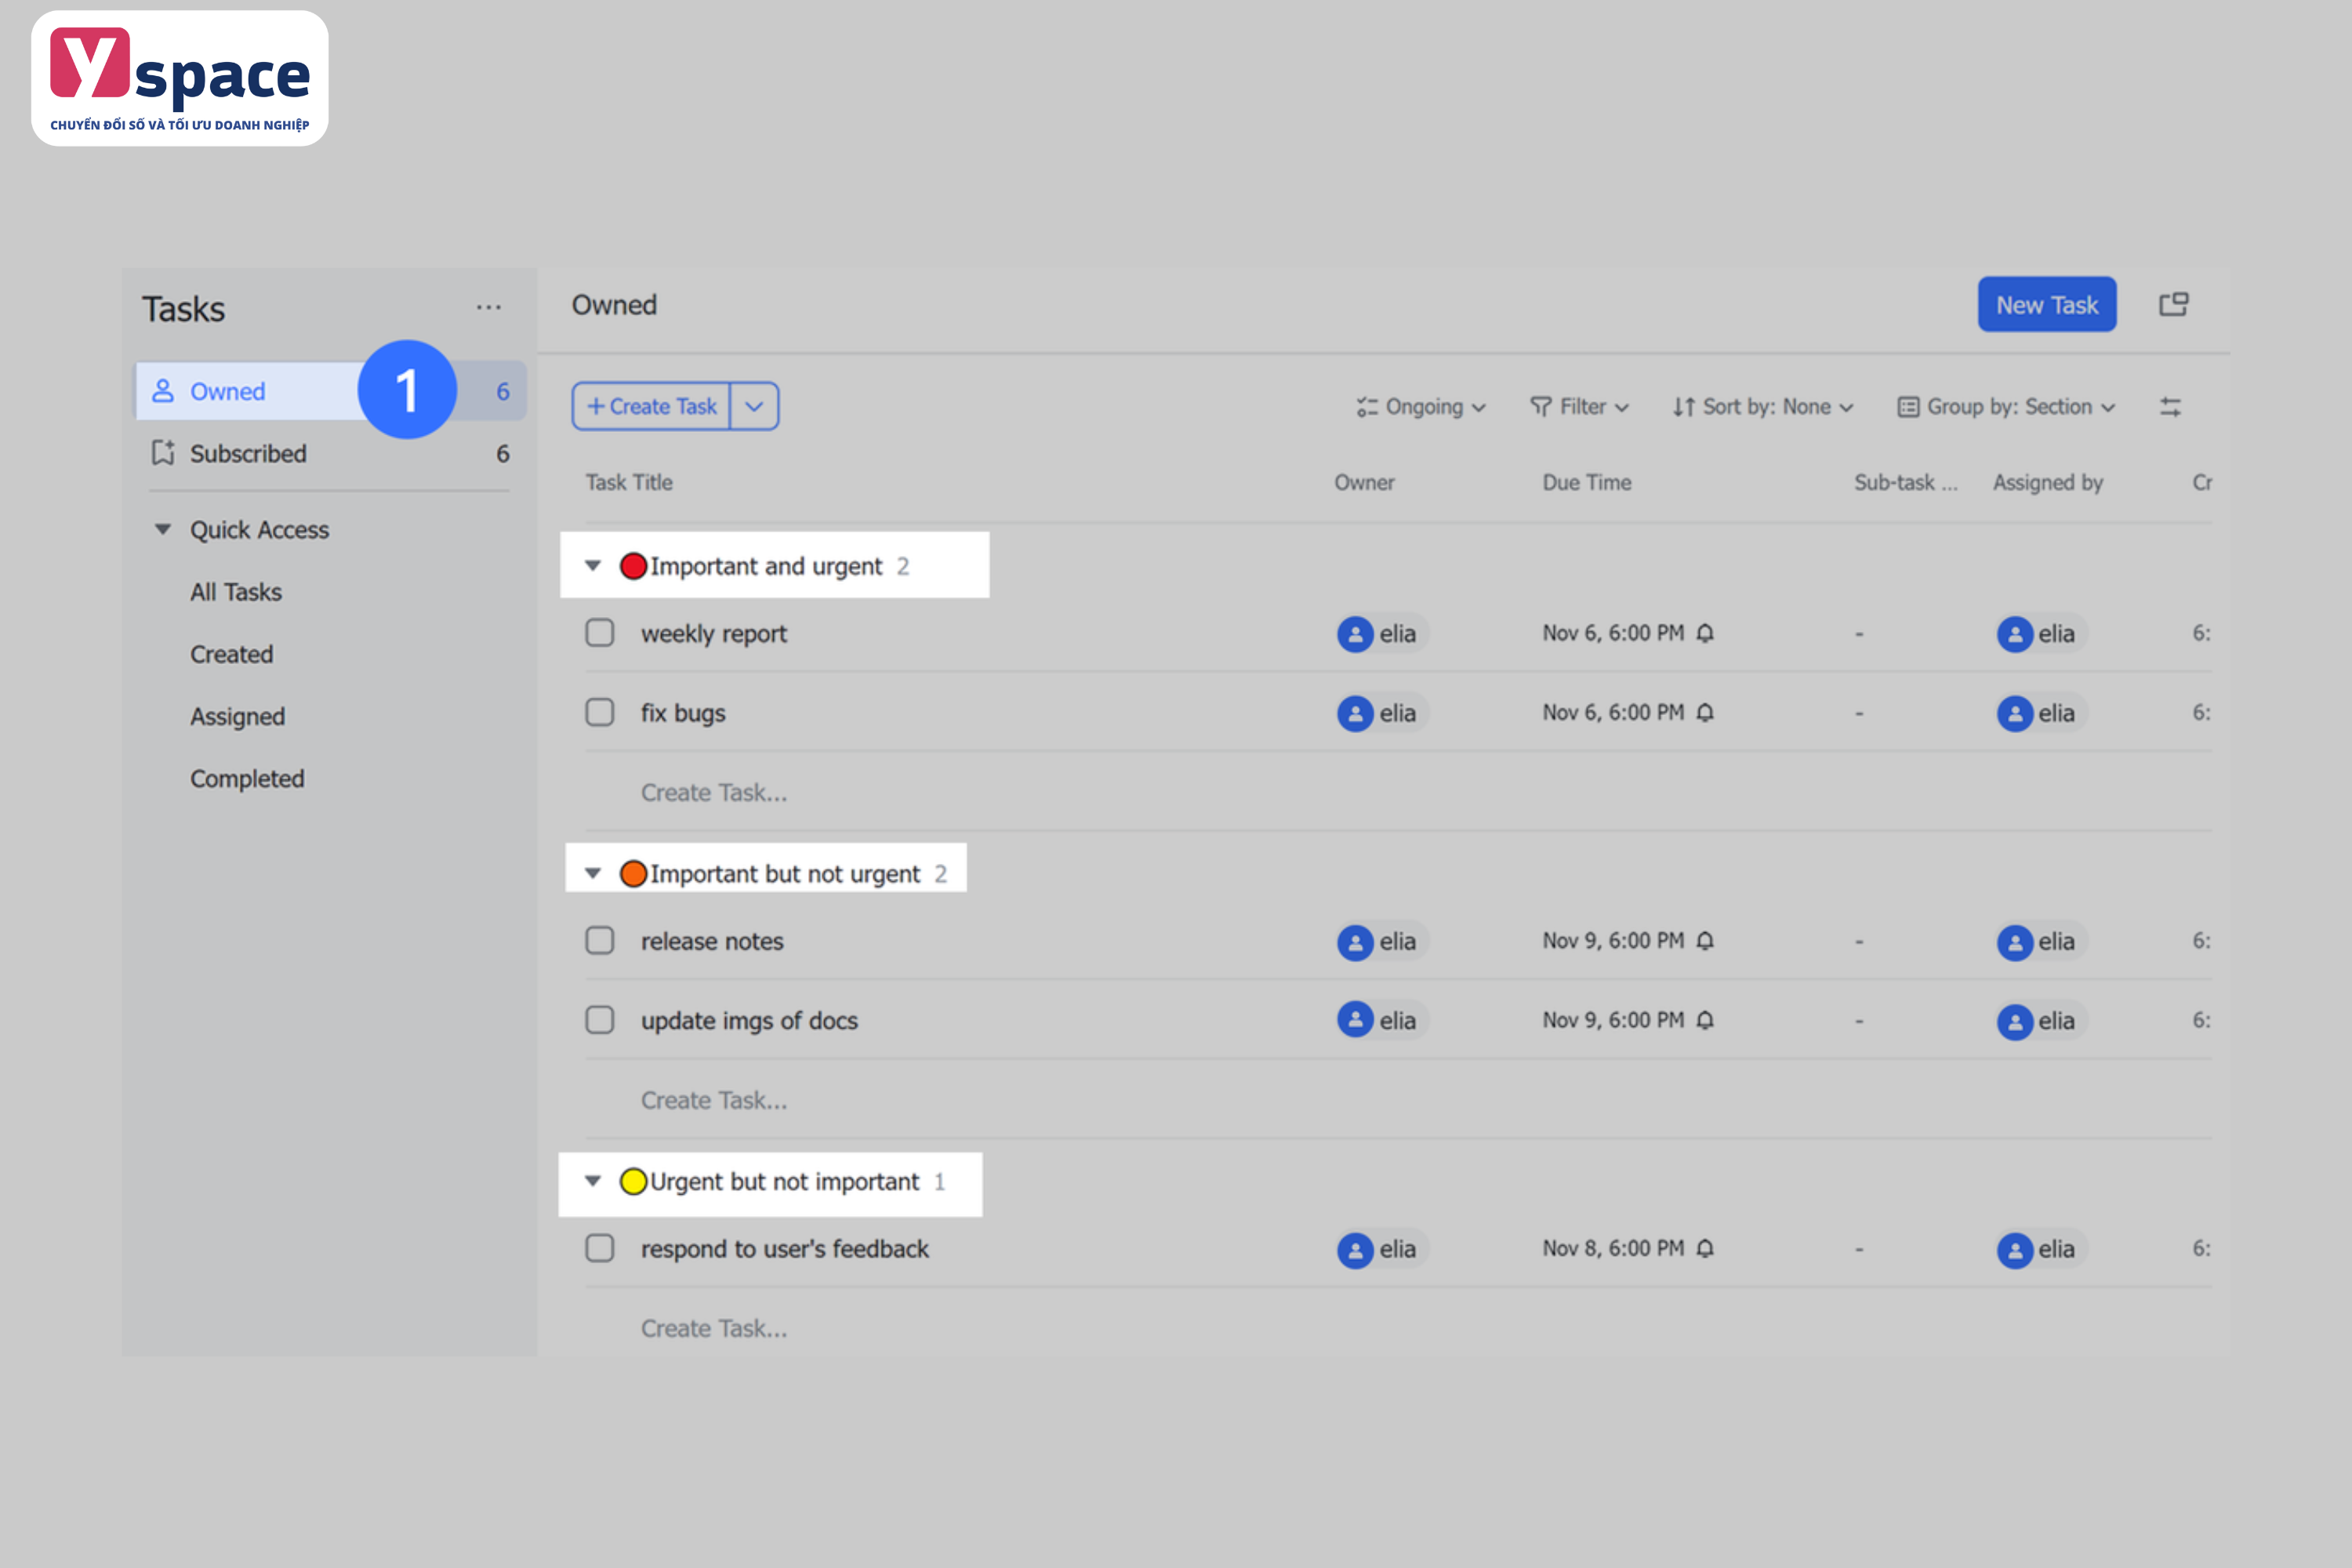Open the Assigned tasks view
This screenshot has width=2352, height=1568.
237,716
